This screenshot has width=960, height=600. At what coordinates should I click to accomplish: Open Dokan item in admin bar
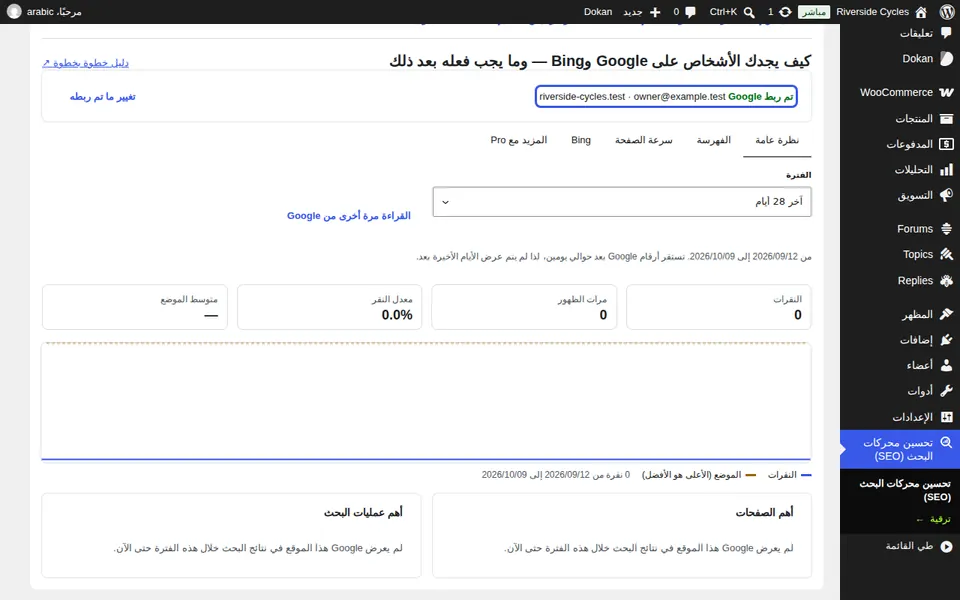(598, 12)
